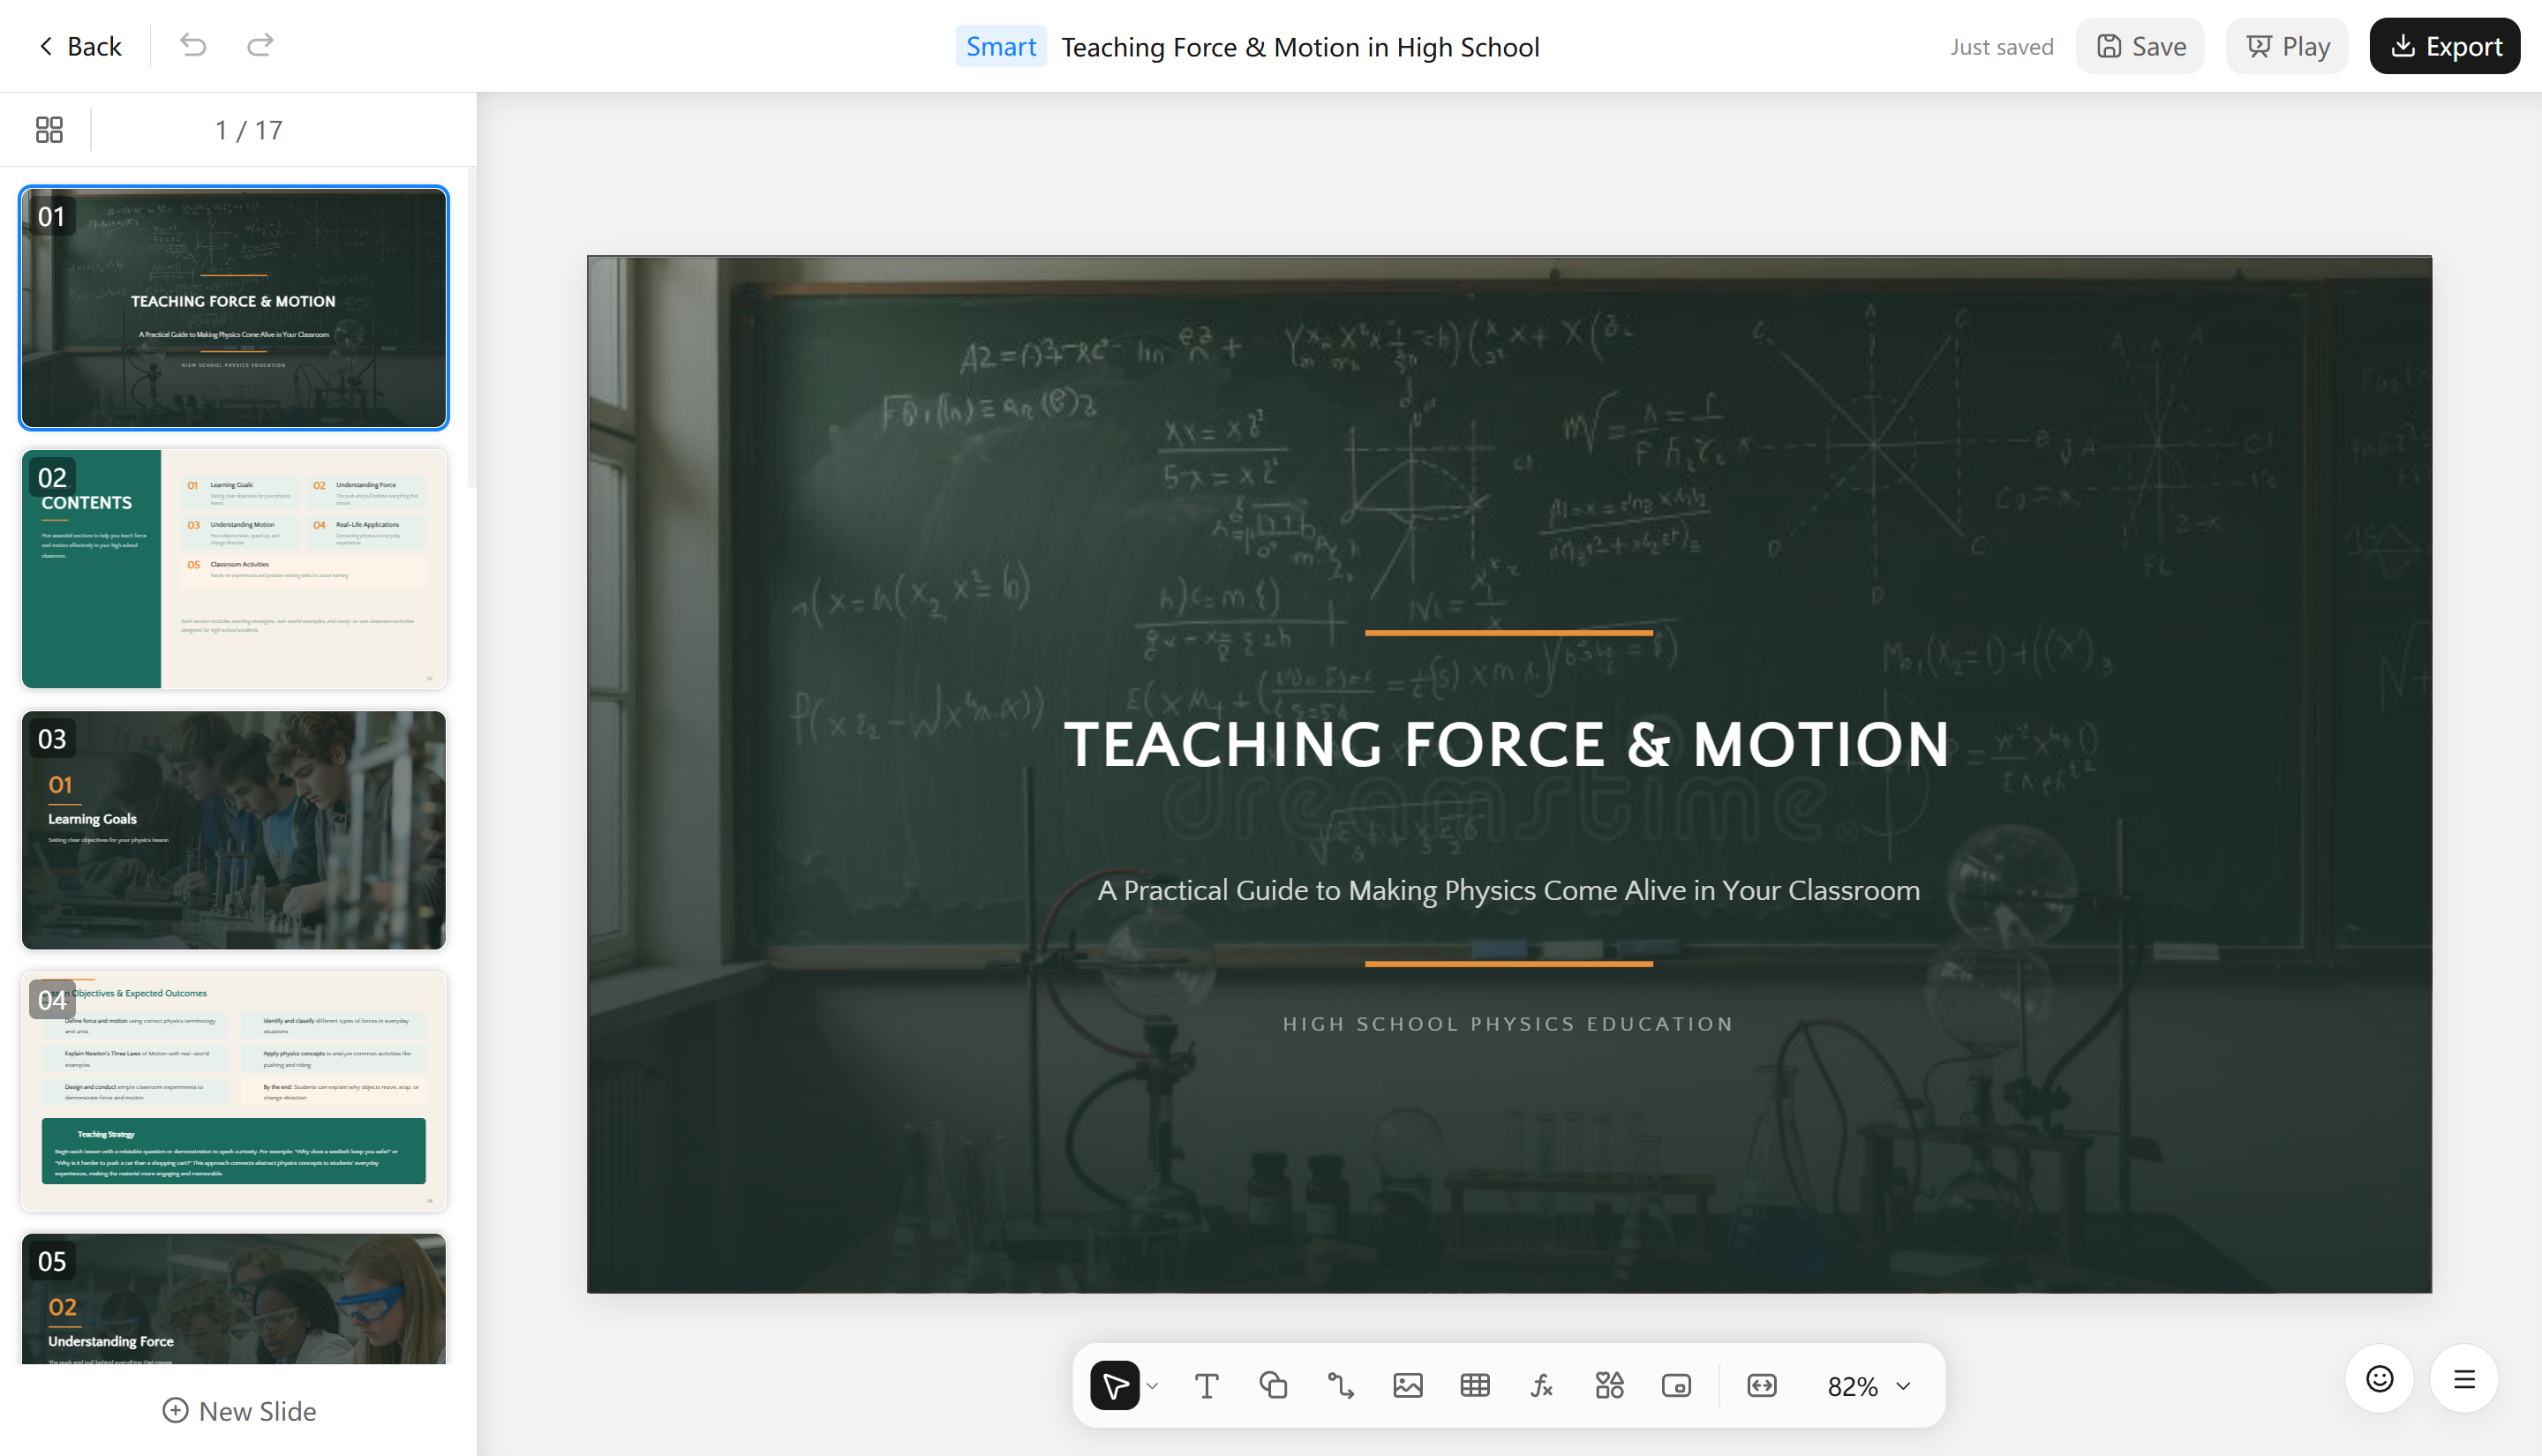
Task: Open the formula fx tool
Action: click(1542, 1385)
